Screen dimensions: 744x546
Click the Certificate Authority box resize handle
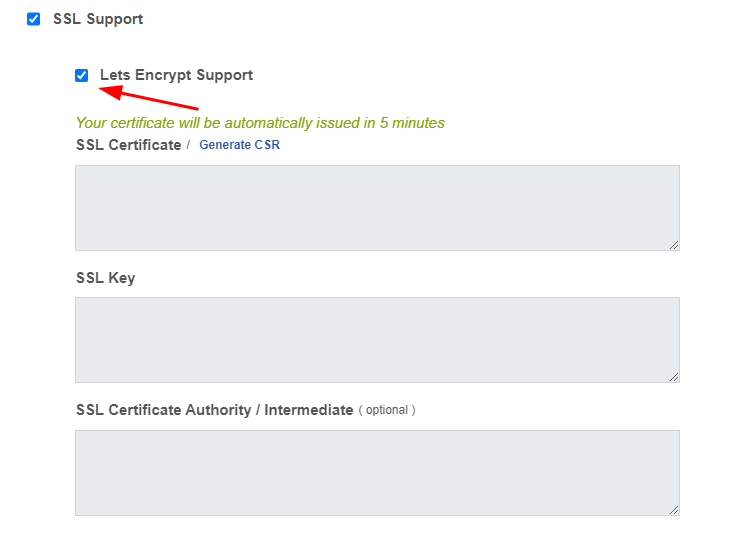[x=674, y=510]
